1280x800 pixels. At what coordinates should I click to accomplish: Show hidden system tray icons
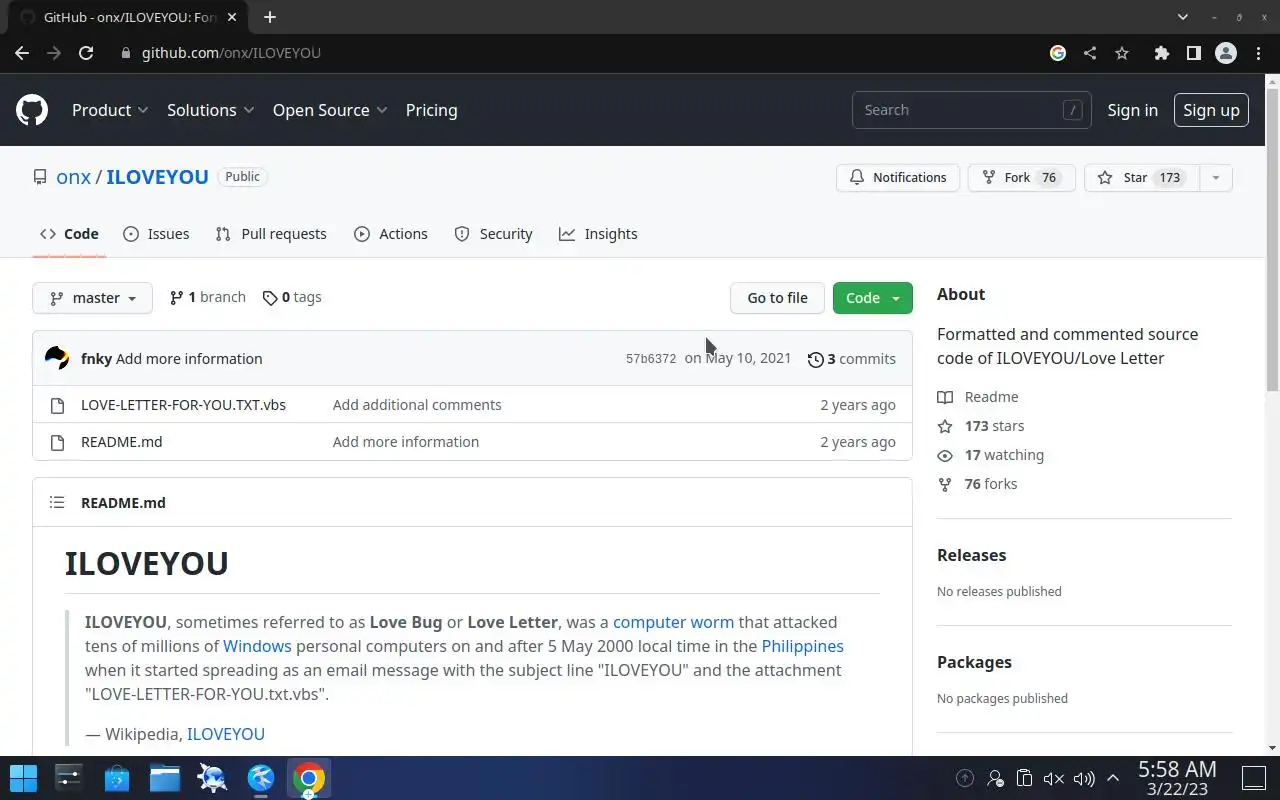tap(1112, 778)
